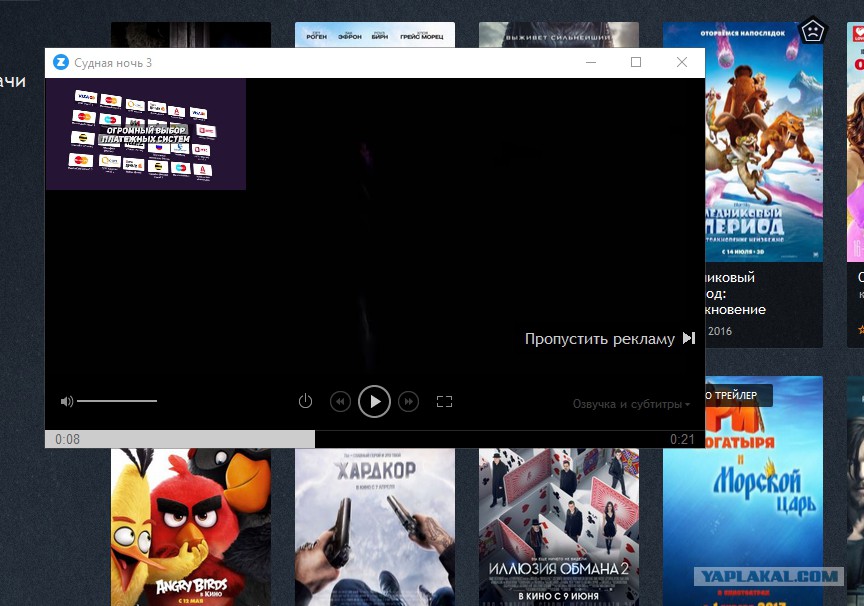
Task: Click Пропустить рекламу to skip the ad
Action: [600, 338]
